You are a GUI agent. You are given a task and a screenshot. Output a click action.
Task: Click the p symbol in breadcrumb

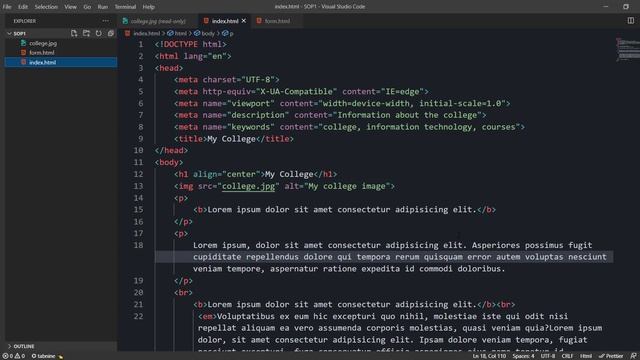(228, 33)
